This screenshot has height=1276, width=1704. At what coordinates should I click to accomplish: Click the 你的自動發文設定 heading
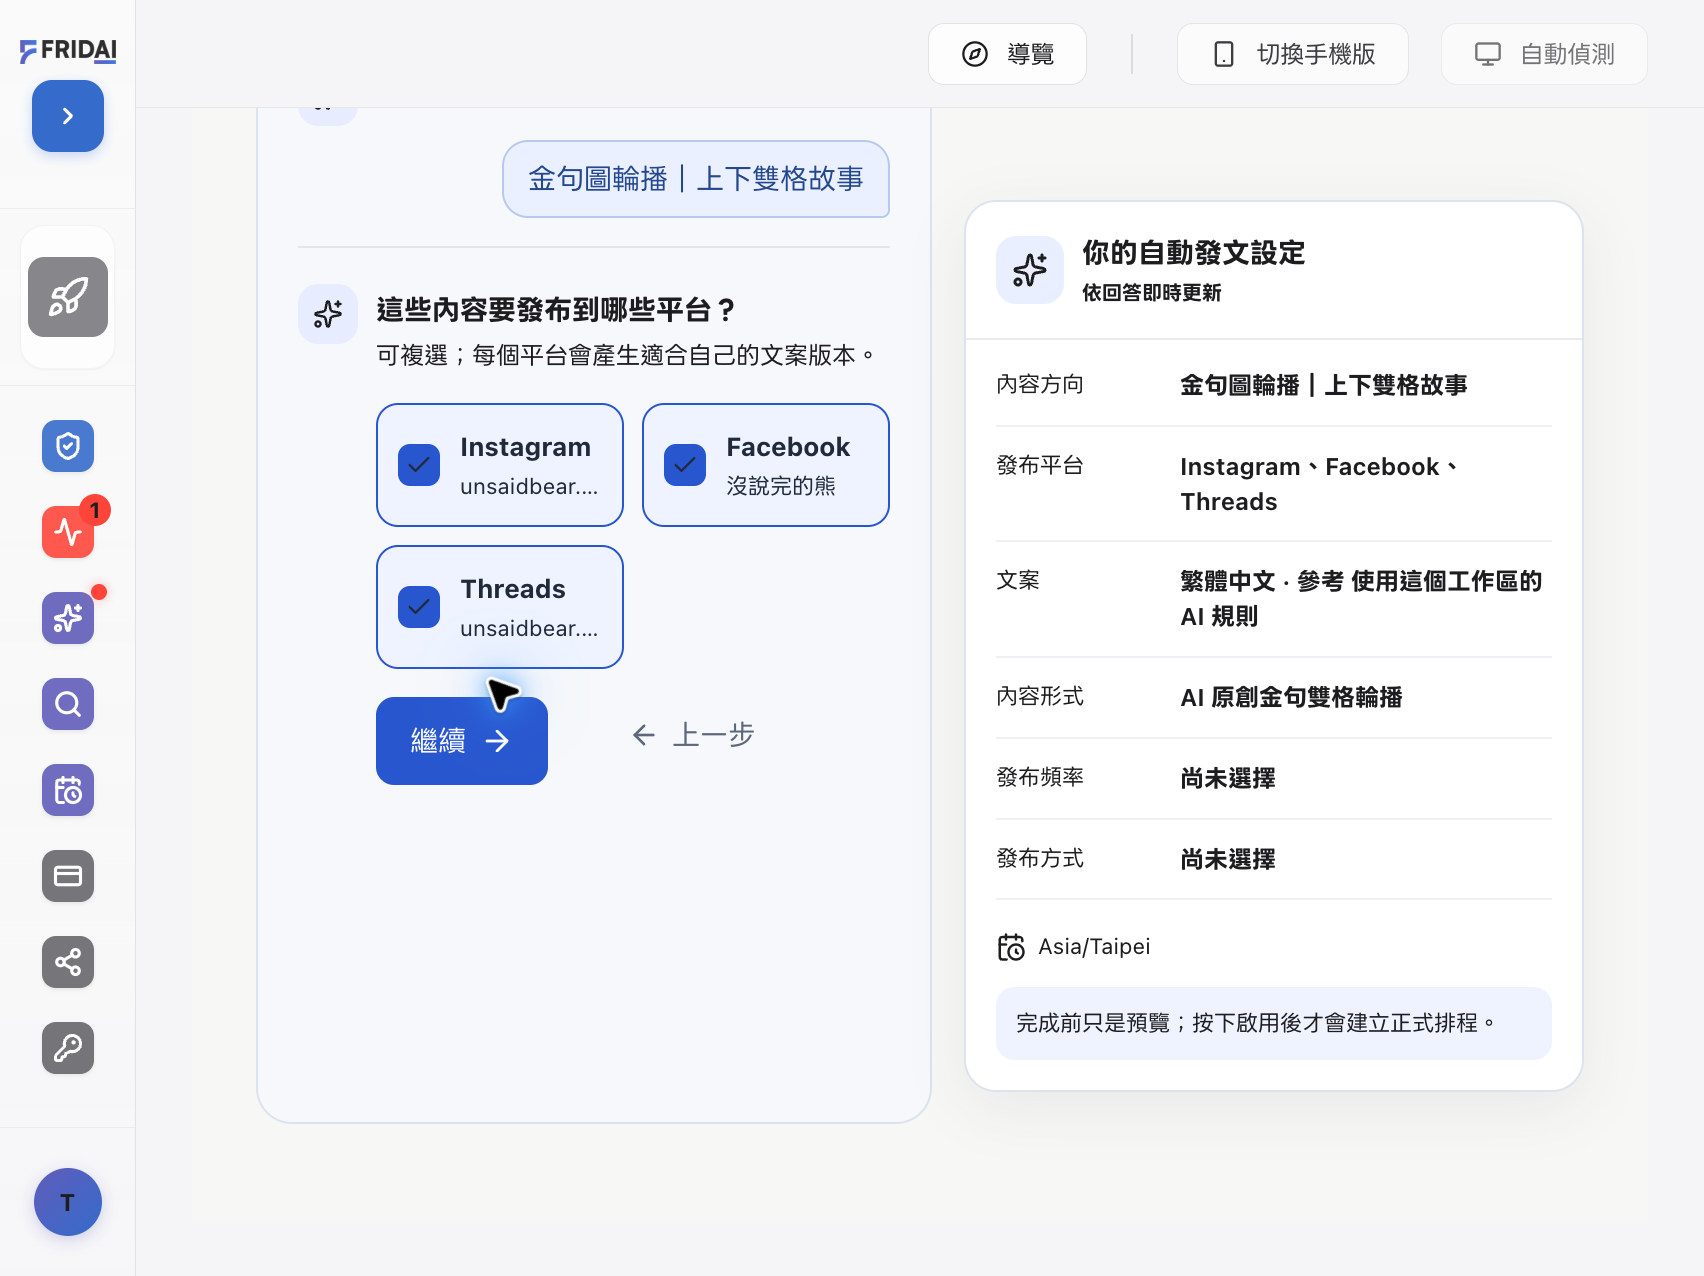tap(1194, 253)
